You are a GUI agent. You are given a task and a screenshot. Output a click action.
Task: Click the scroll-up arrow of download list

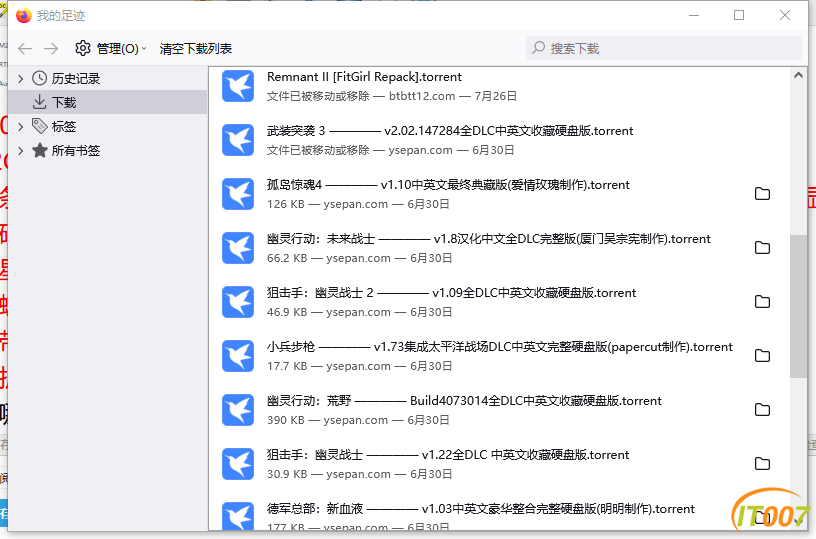coord(798,75)
